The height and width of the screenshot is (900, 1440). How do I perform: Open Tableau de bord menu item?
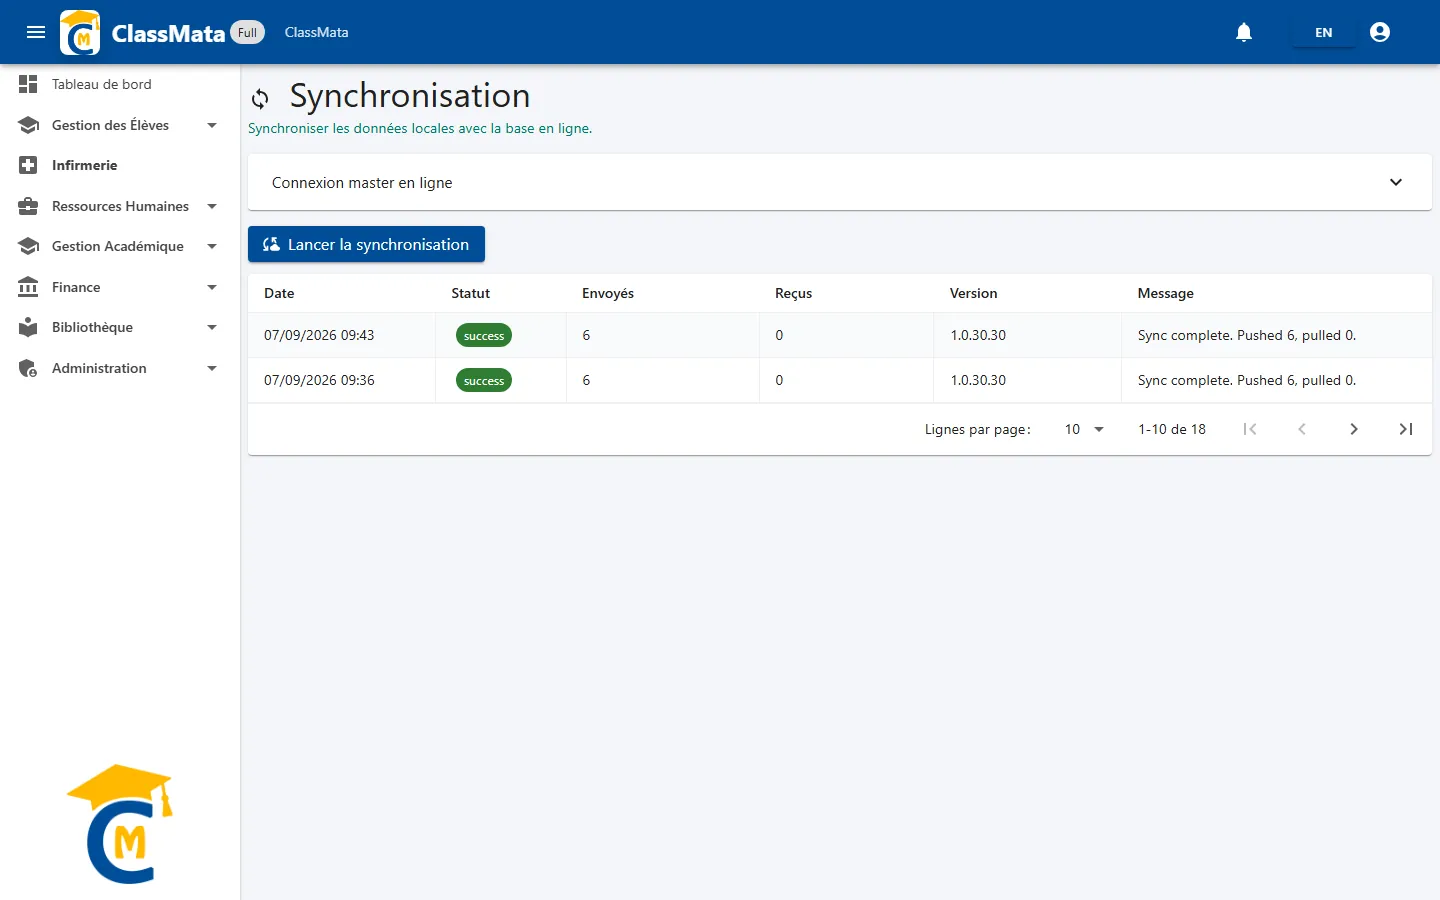tap(120, 84)
